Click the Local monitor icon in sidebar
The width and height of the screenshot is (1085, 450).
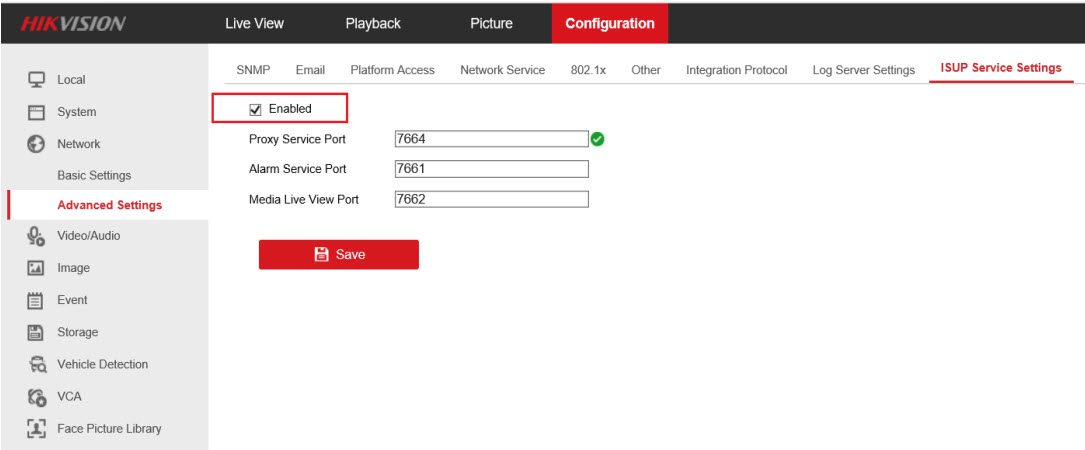pyautogui.click(x=36, y=80)
